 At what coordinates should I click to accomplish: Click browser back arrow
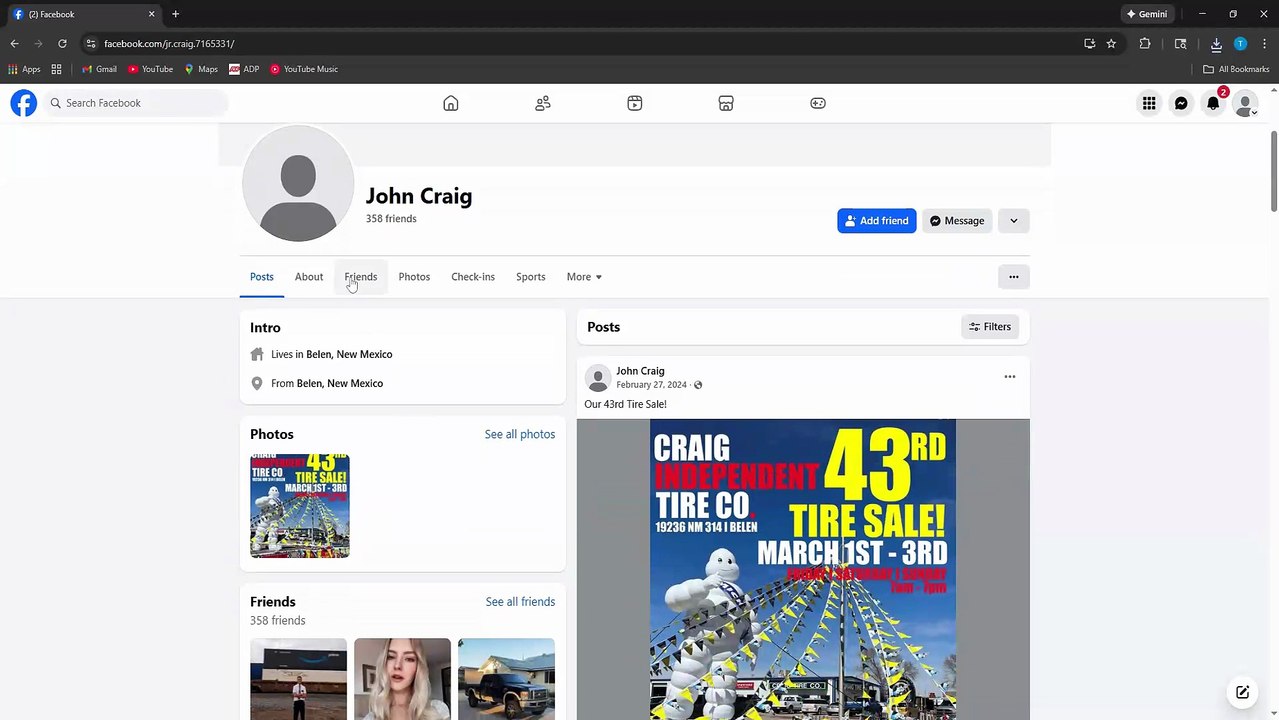[x=14, y=44]
